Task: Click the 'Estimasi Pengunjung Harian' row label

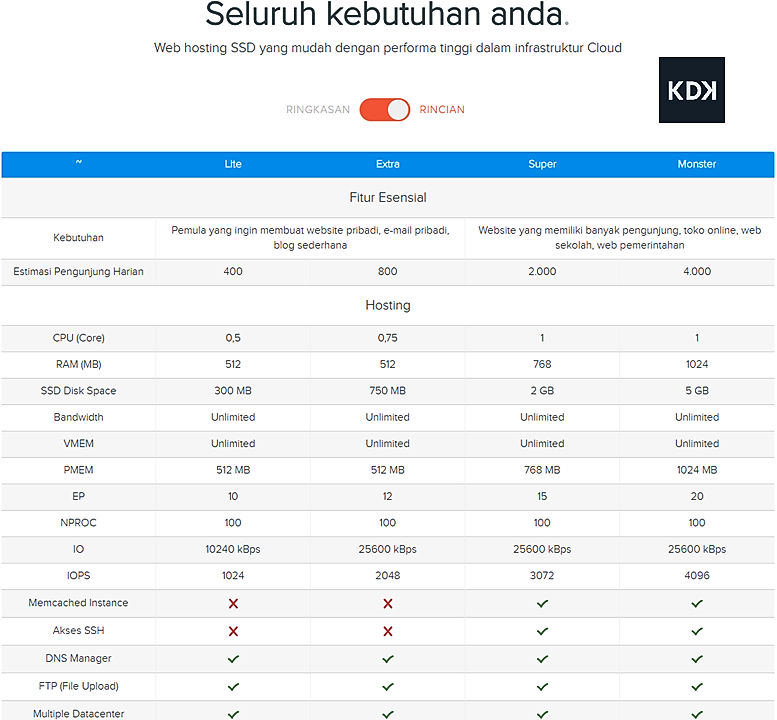Action: (x=78, y=272)
